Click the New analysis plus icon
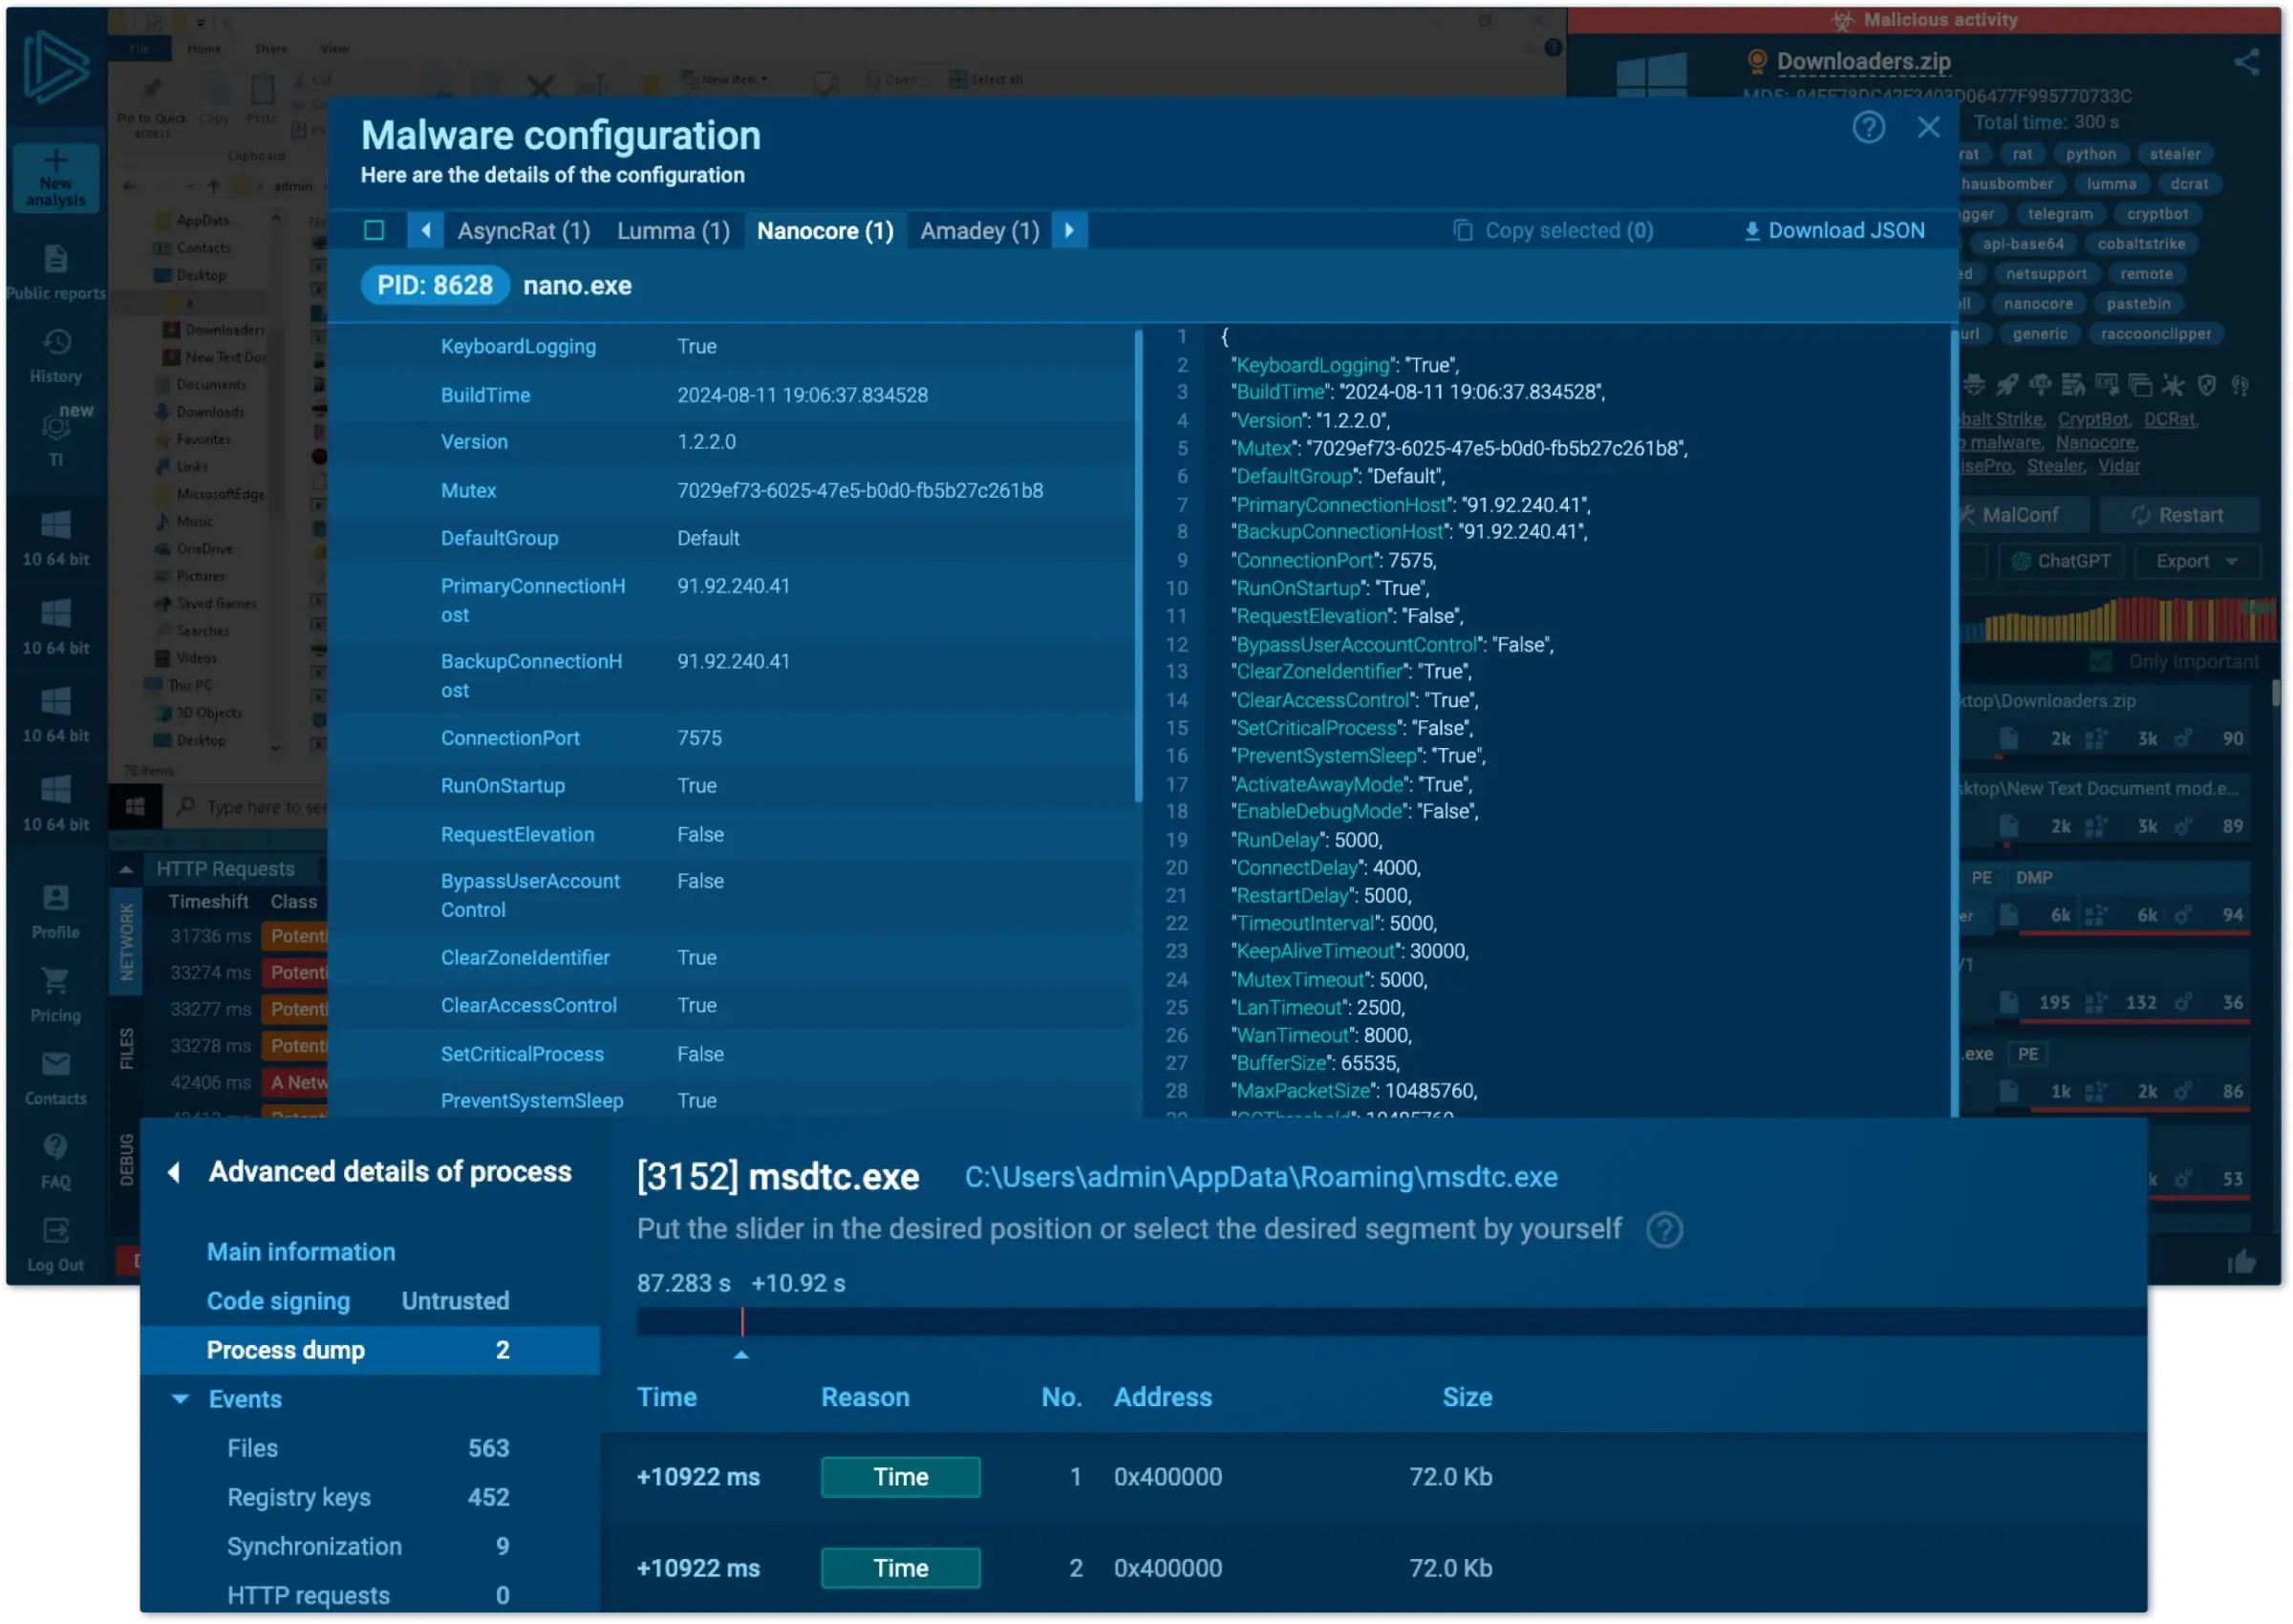 pyautogui.click(x=56, y=161)
